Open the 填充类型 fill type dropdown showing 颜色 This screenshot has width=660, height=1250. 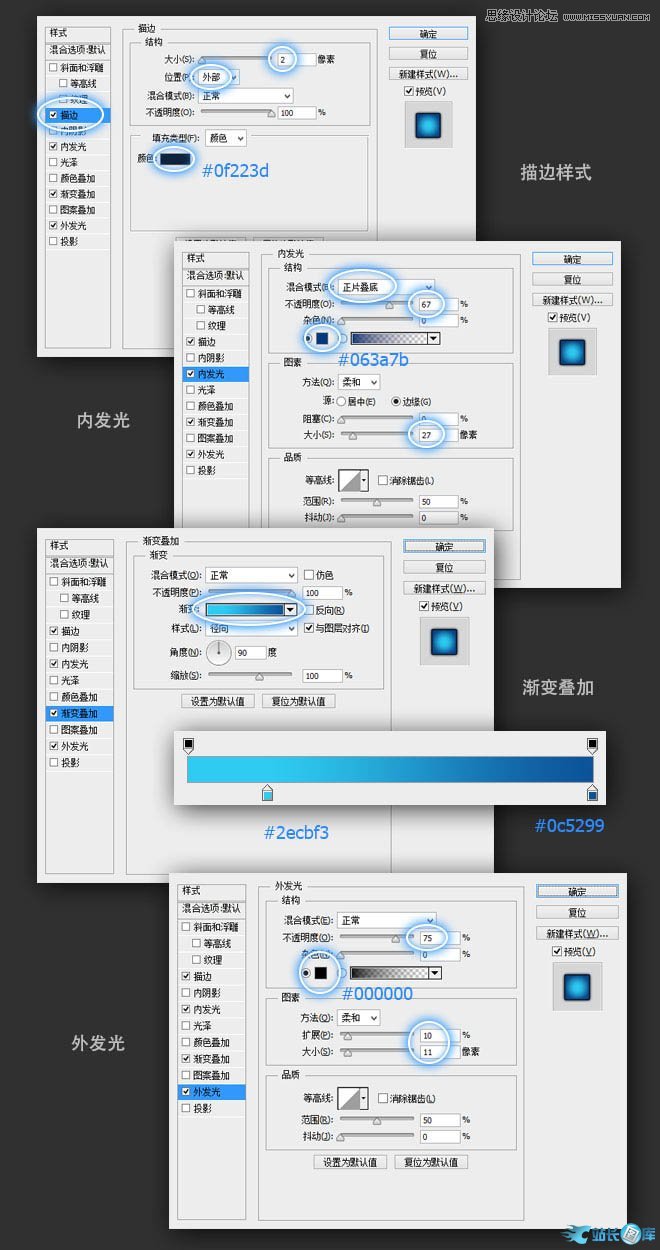pyautogui.click(x=225, y=138)
